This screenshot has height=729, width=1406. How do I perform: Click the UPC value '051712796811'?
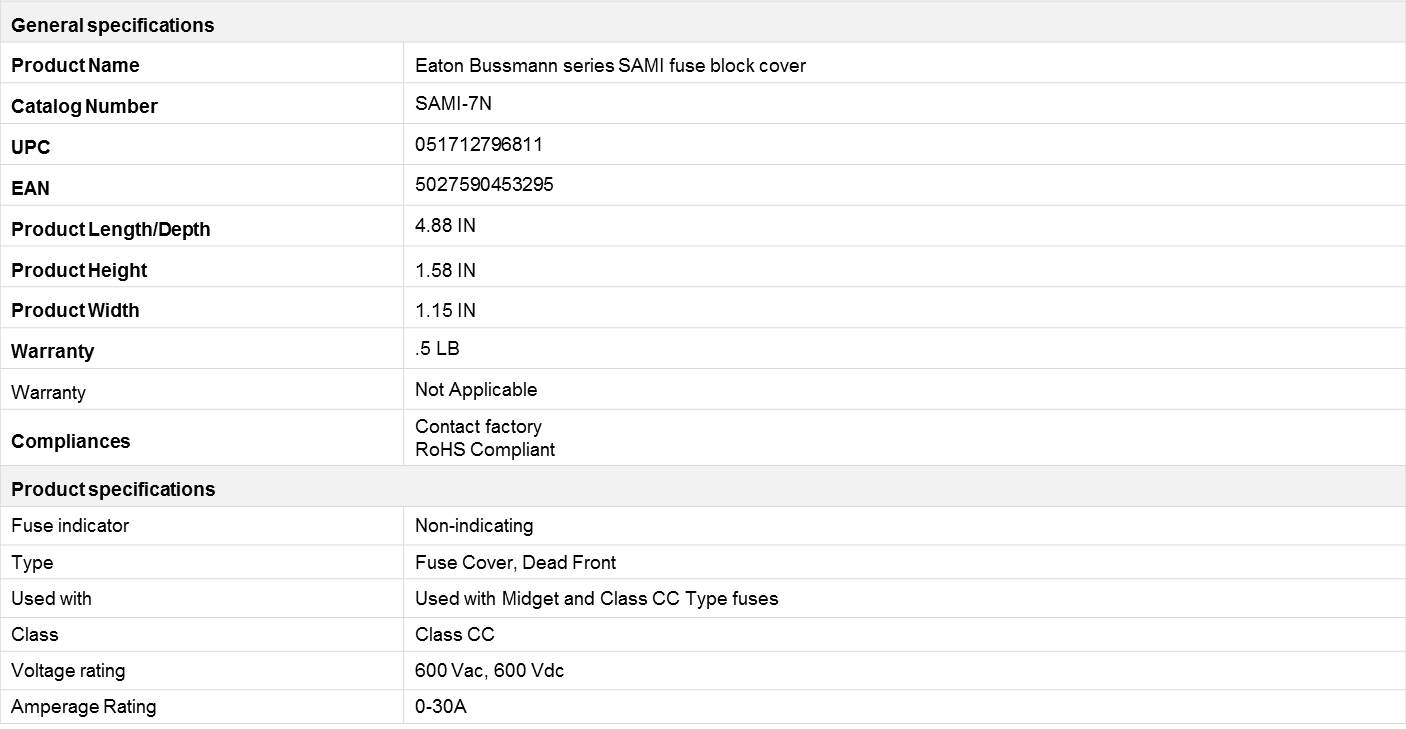pyautogui.click(x=479, y=144)
